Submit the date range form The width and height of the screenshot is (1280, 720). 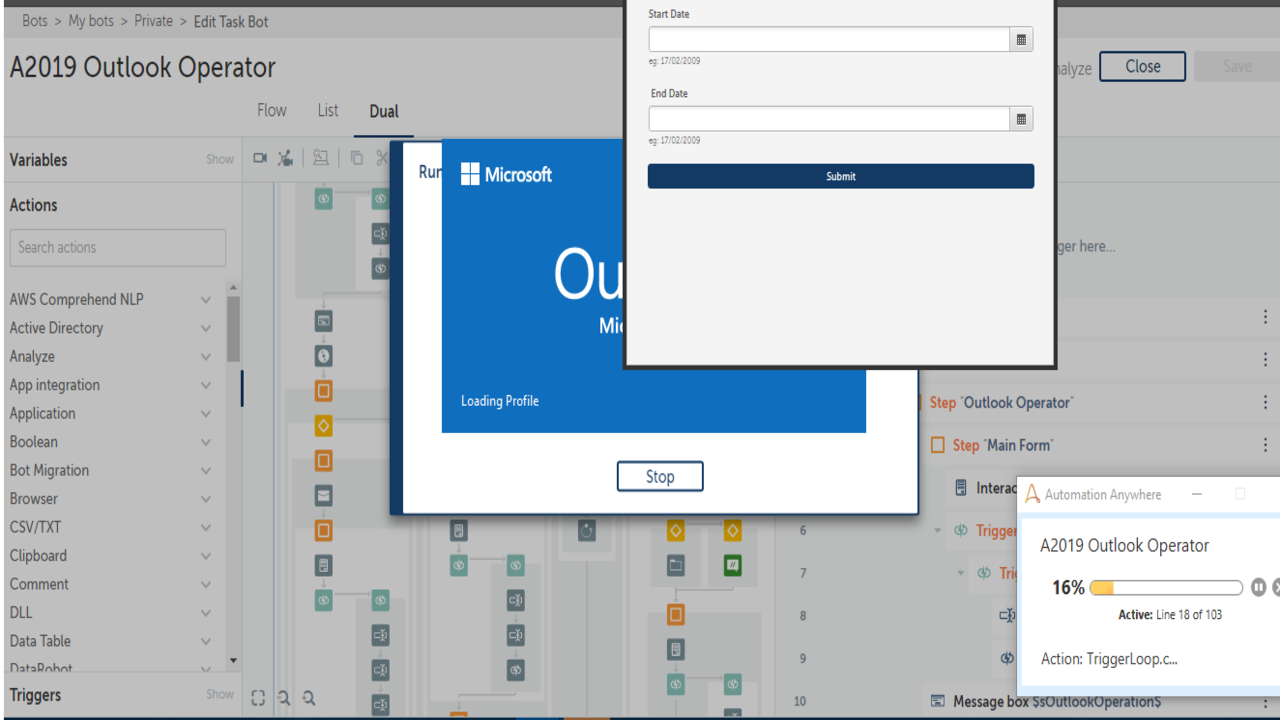point(841,176)
